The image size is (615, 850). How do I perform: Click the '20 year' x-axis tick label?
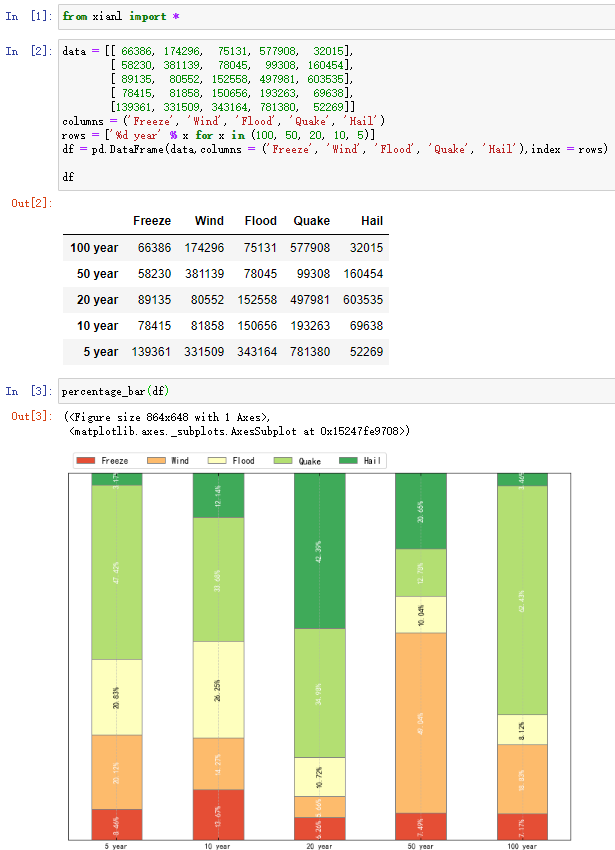pos(319,846)
